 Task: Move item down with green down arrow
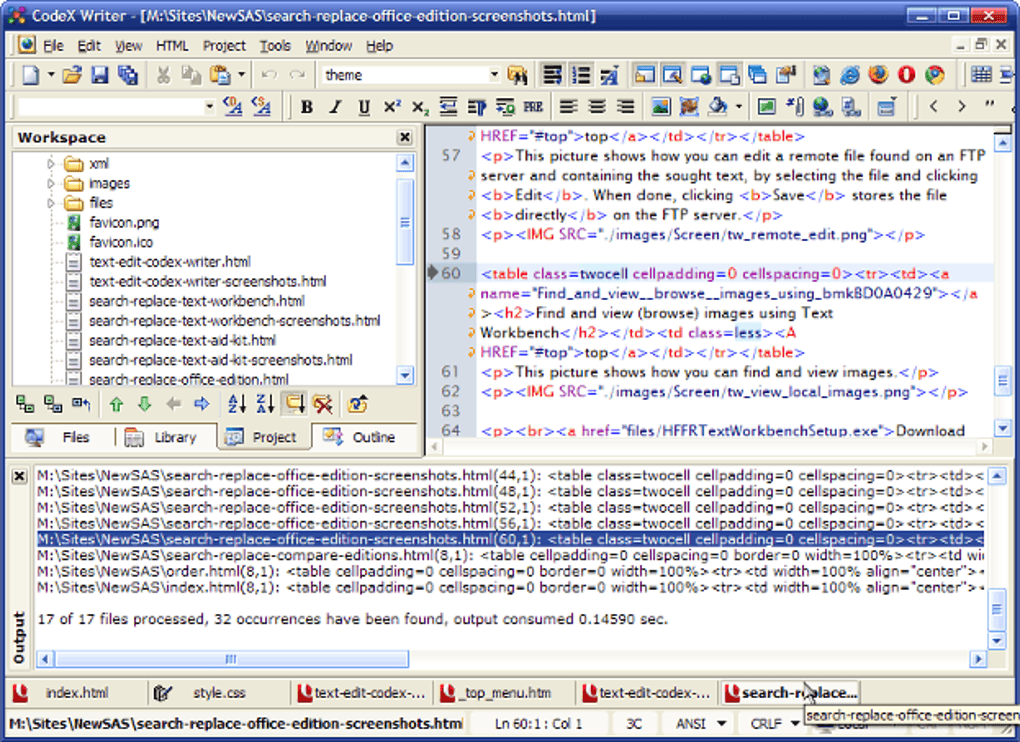click(x=144, y=404)
